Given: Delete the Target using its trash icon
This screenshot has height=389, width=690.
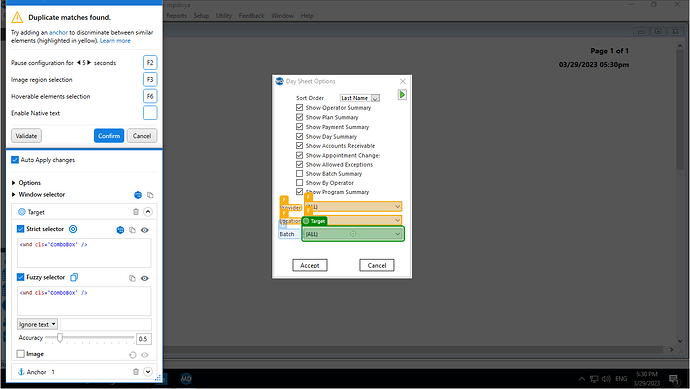Looking at the screenshot, I should (x=136, y=212).
